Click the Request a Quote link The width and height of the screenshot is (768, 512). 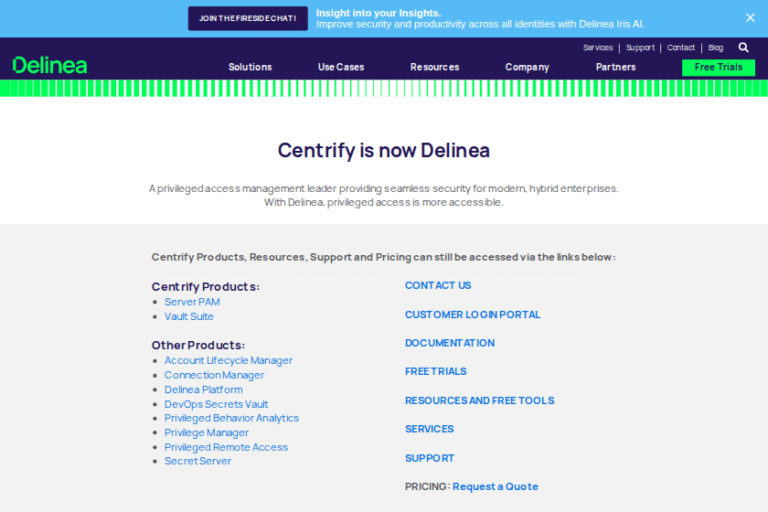click(x=495, y=487)
